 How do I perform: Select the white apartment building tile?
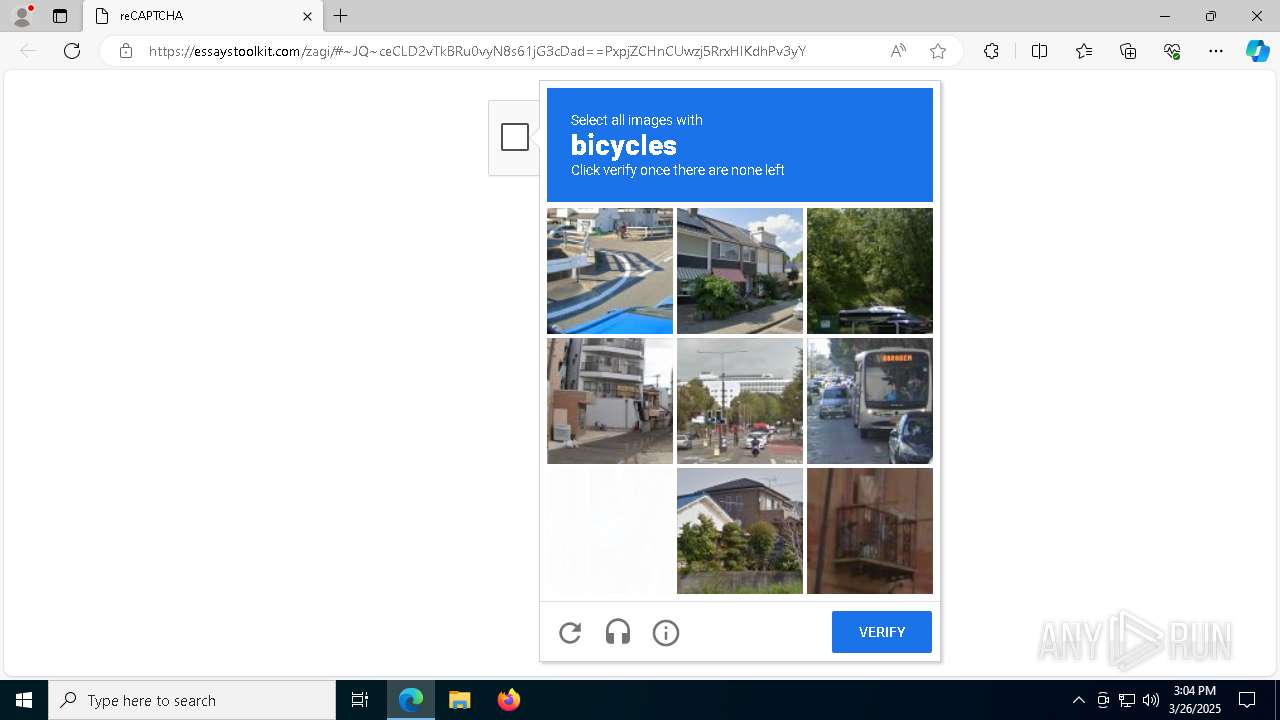(x=610, y=401)
